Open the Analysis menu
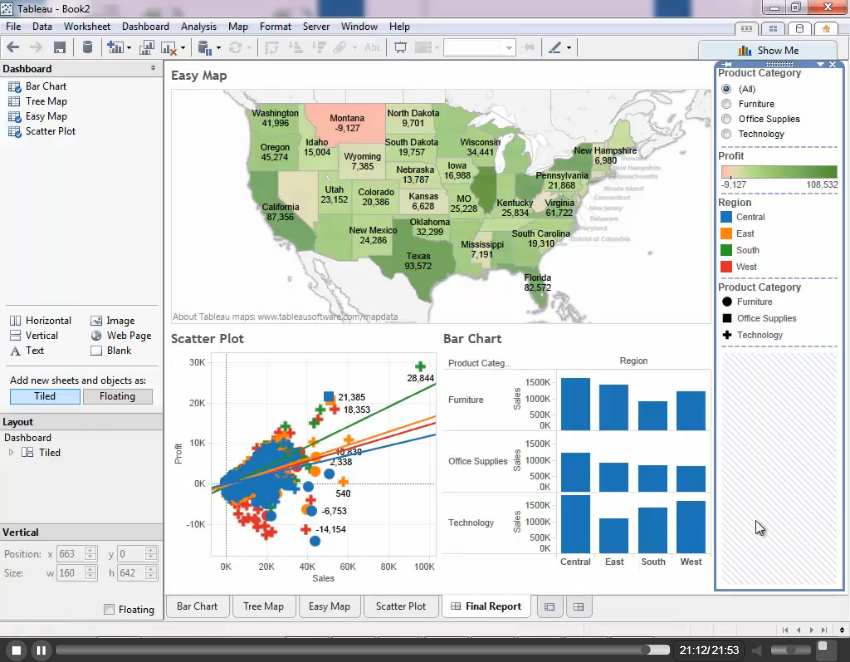Image resolution: width=850 pixels, height=662 pixels. 199,26
